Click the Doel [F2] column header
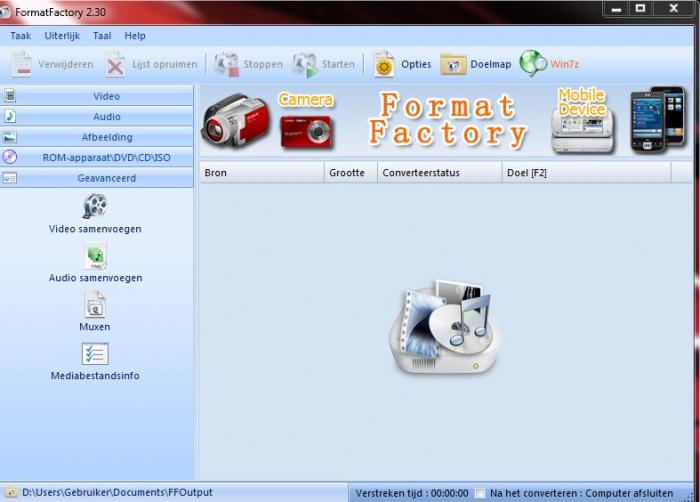Image resolution: width=700 pixels, height=502 pixels. coord(587,173)
